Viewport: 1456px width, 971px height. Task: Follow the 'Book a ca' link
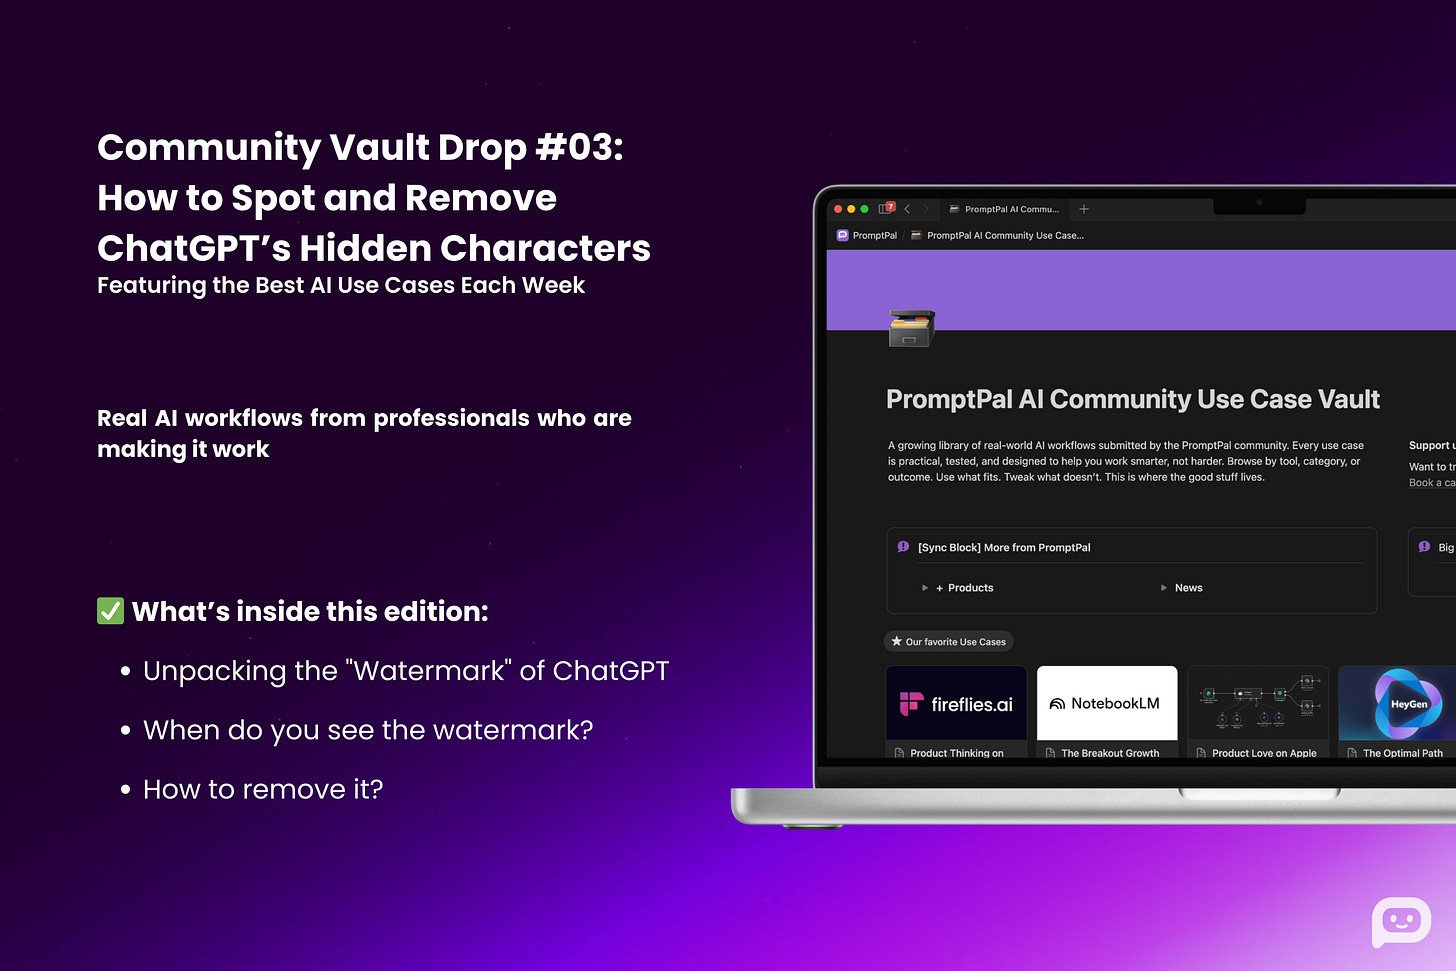point(1432,483)
